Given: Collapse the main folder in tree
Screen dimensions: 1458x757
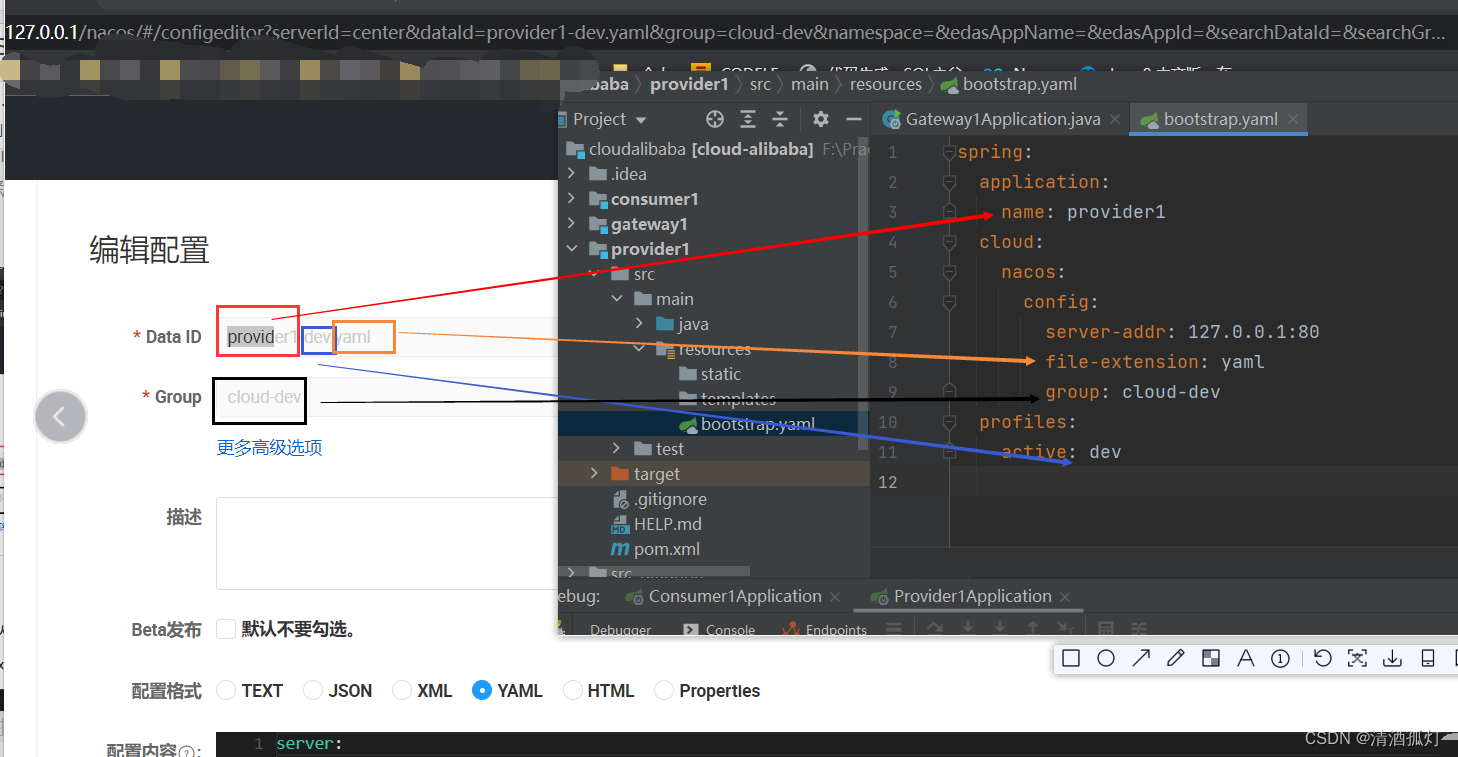Looking at the screenshot, I should [617, 299].
